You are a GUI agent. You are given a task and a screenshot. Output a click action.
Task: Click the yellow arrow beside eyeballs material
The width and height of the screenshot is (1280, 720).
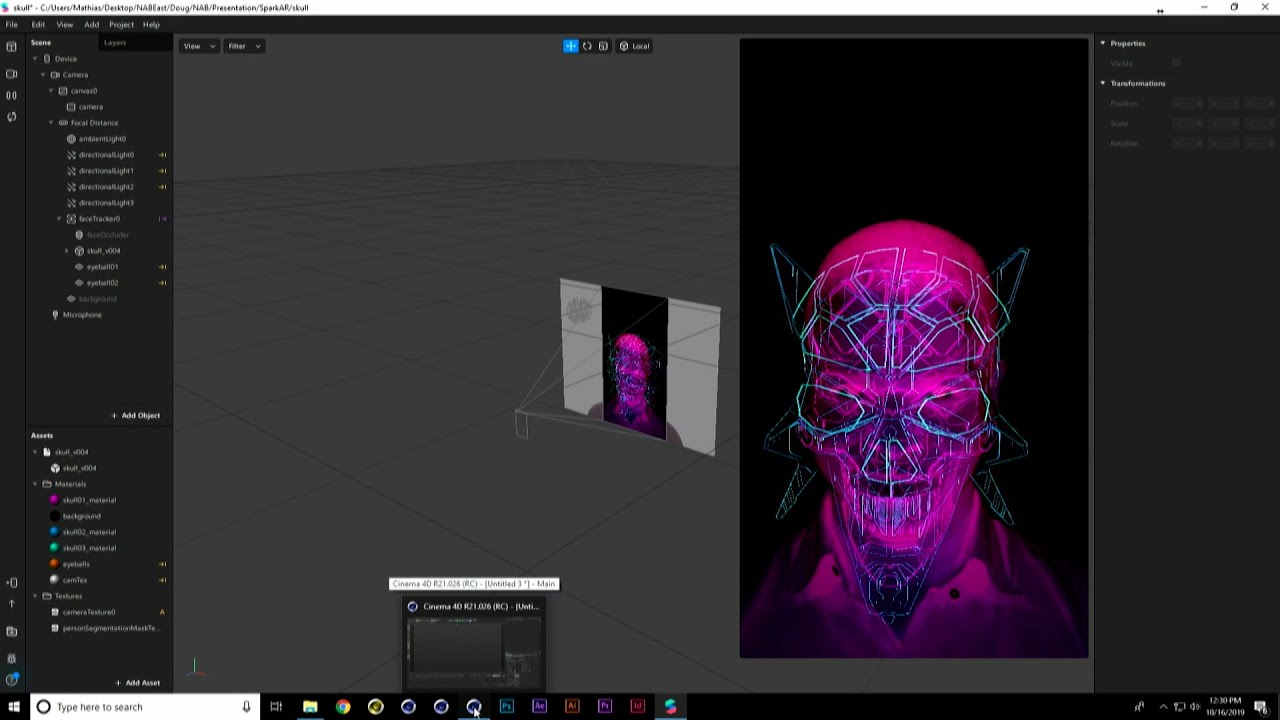pyautogui.click(x=162, y=564)
